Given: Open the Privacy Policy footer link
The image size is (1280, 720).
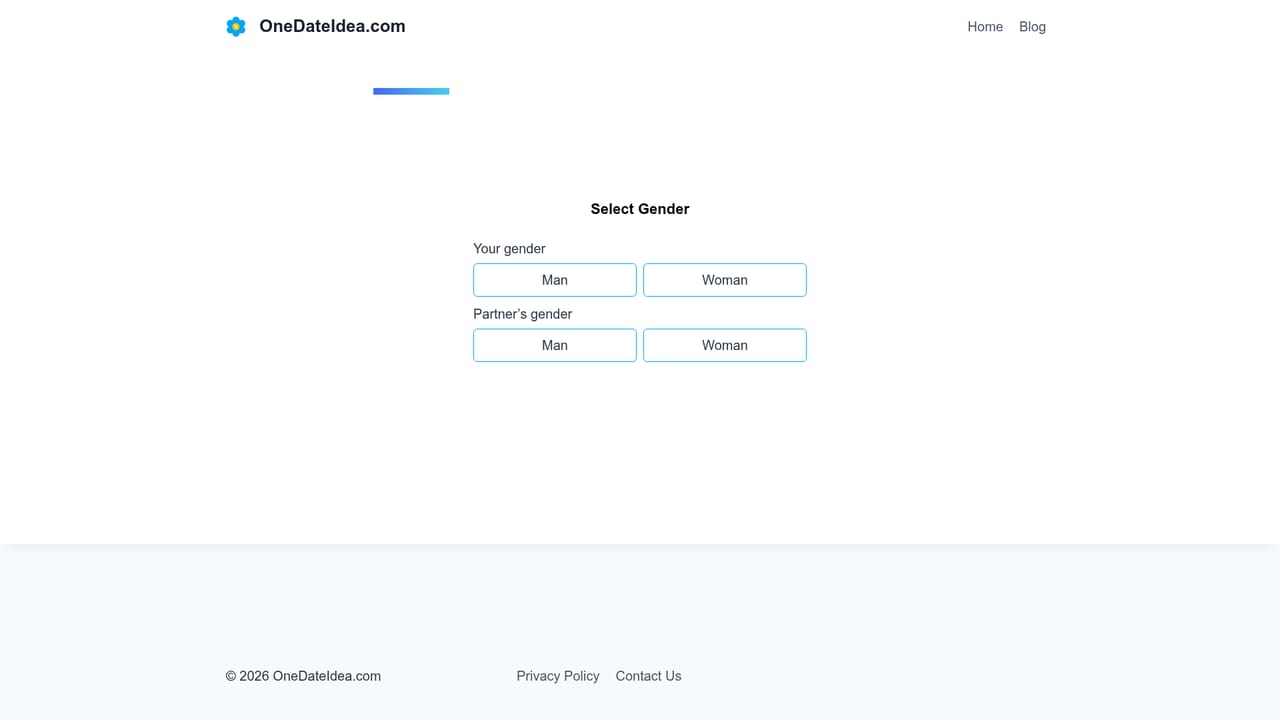Looking at the screenshot, I should [x=558, y=676].
